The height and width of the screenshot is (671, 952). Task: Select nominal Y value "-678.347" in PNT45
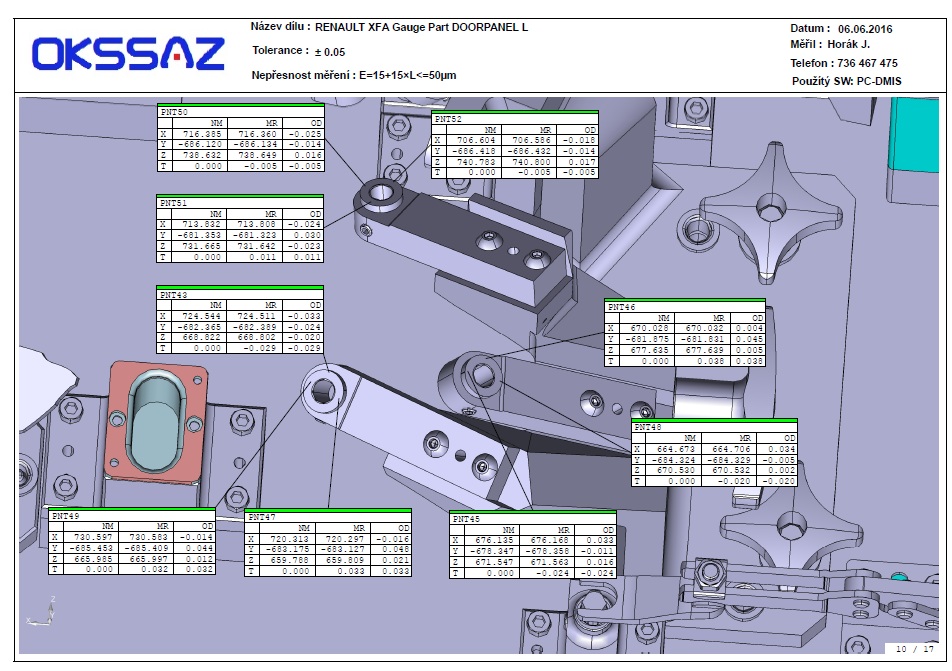coord(492,552)
